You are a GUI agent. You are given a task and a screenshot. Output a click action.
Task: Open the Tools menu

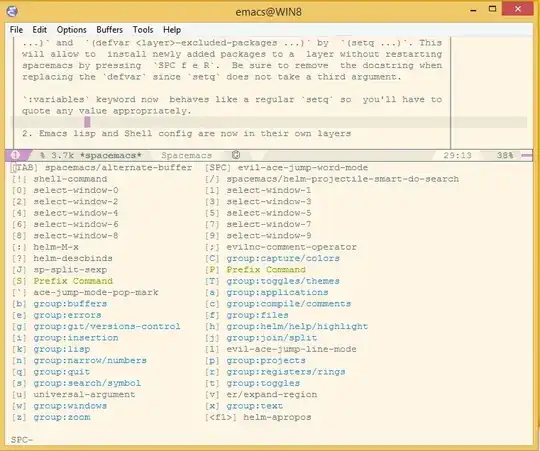(143, 30)
